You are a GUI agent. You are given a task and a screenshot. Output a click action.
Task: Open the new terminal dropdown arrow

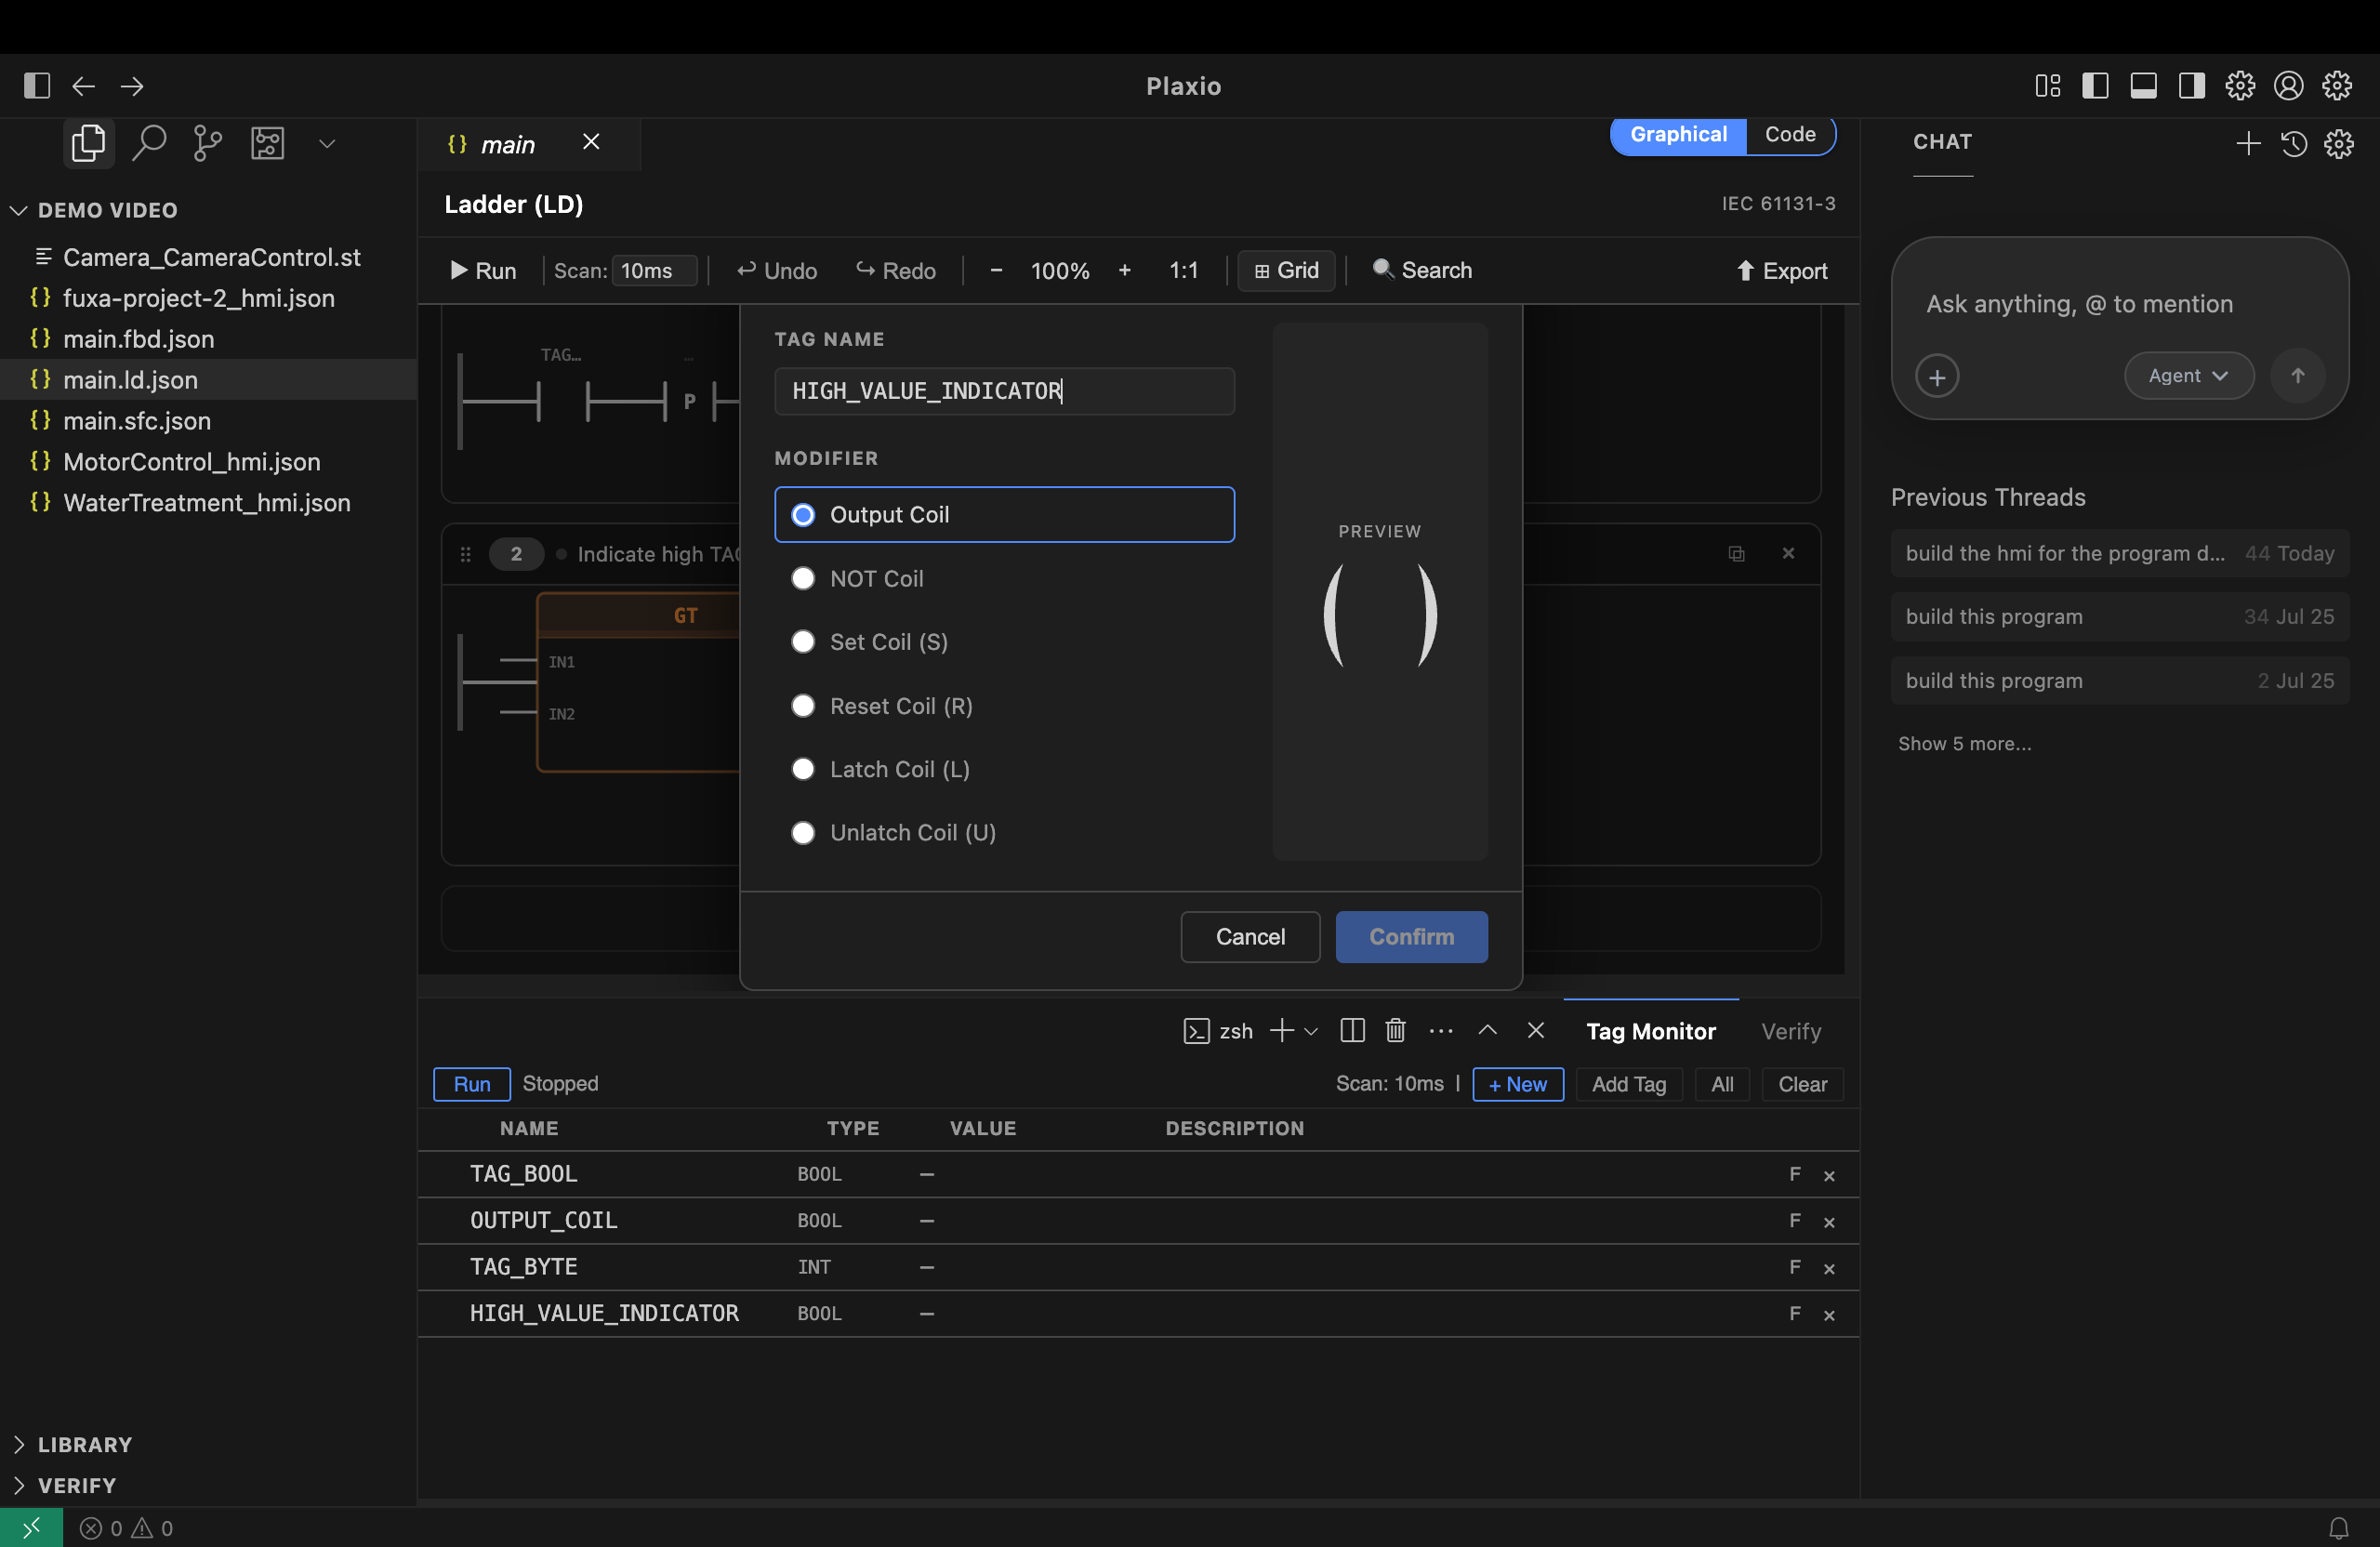[1311, 1031]
